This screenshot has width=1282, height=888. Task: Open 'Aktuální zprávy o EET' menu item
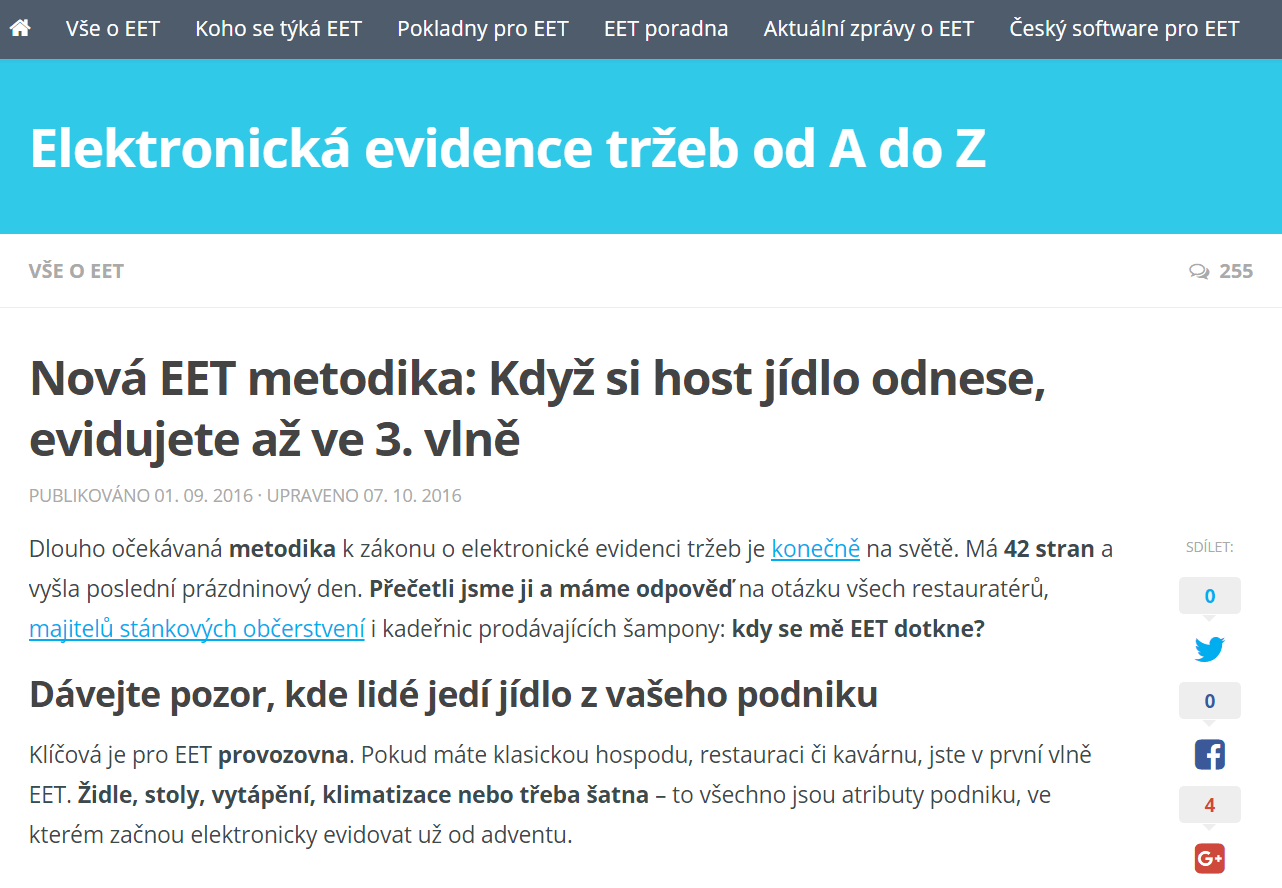(869, 28)
